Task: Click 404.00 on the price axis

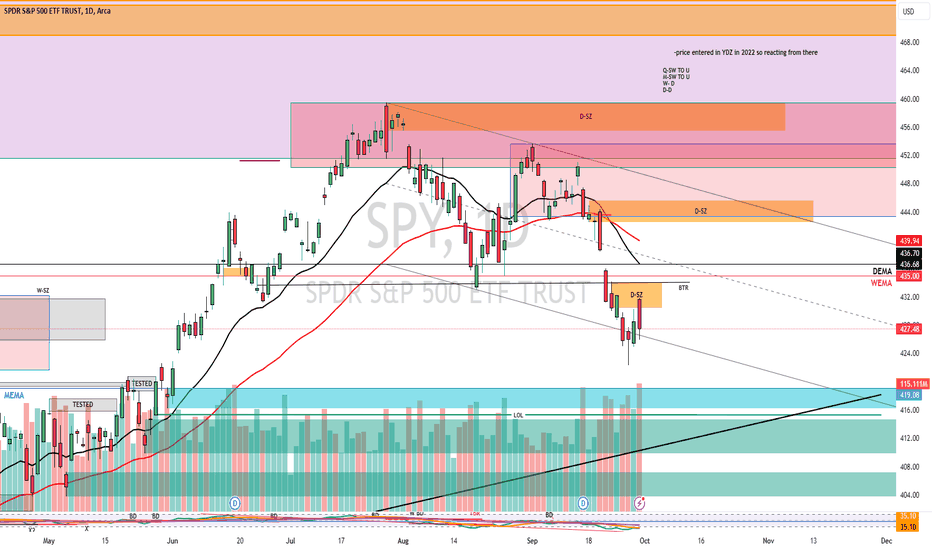Action: [909, 495]
